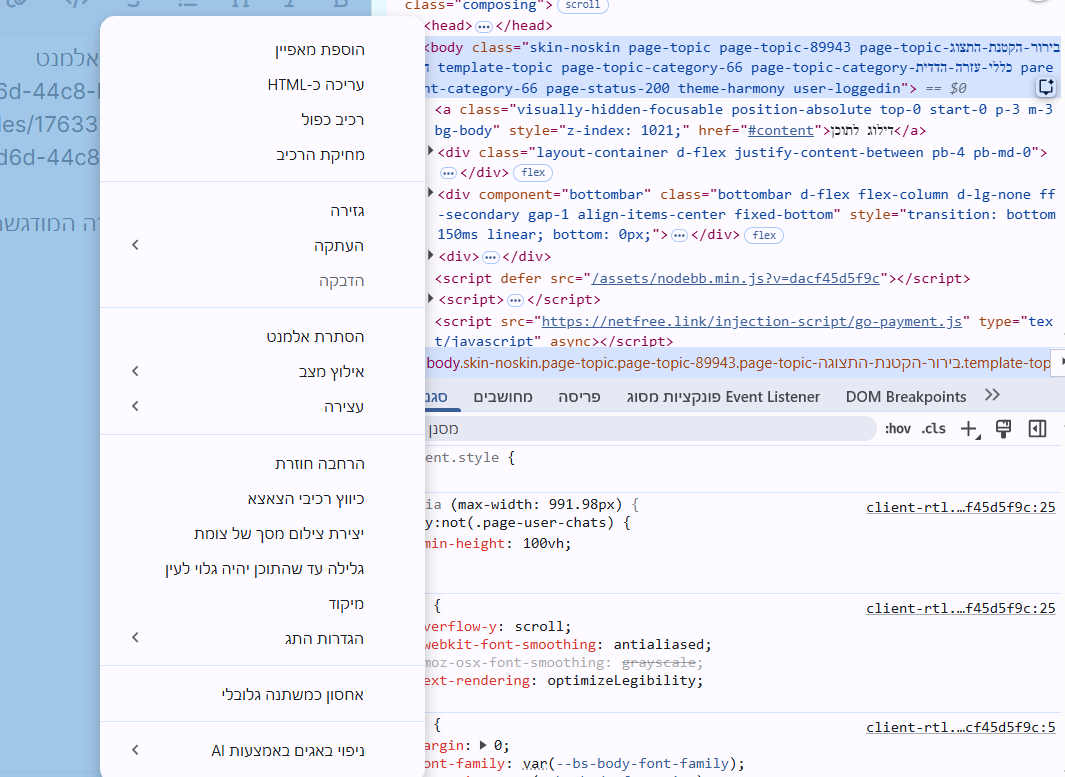The width and height of the screenshot is (1065, 777).
Task: Toggle the .cls element classes pane
Action: coord(933,428)
